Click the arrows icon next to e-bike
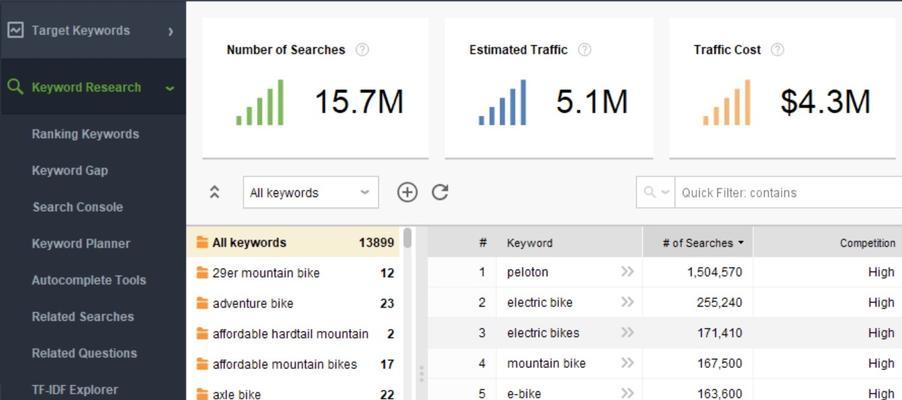This screenshot has height=400, width=902. pos(627,394)
